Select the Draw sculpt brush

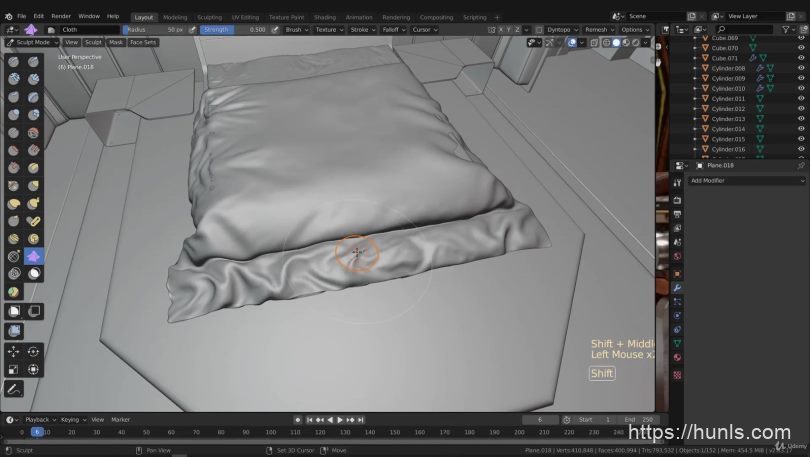click(13, 62)
